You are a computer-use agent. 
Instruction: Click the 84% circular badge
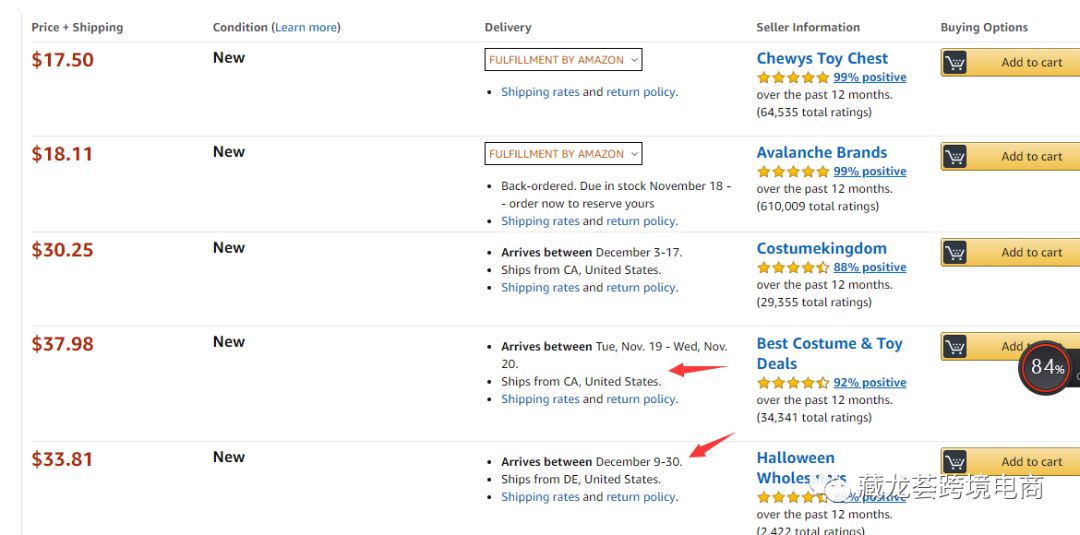coord(1045,368)
